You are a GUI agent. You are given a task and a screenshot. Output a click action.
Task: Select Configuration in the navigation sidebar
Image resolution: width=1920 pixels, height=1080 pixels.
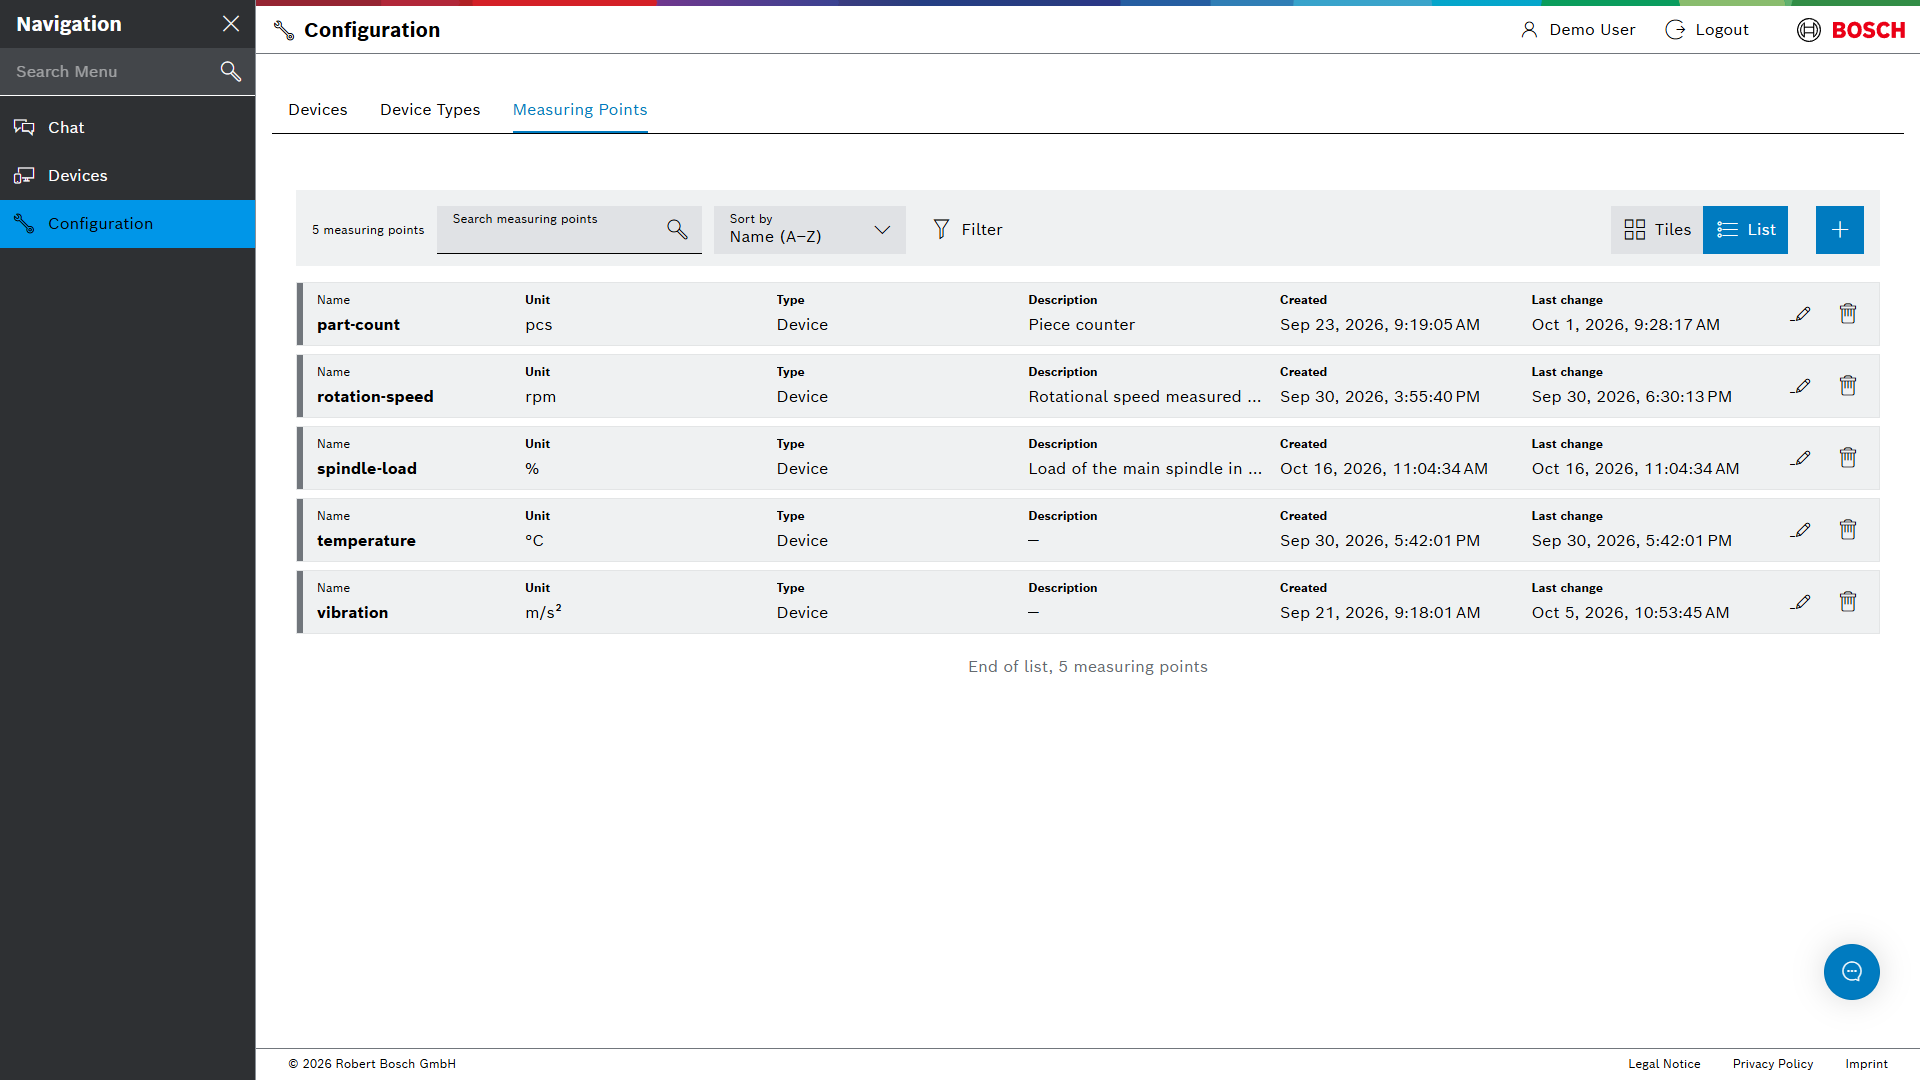point(128,224)
